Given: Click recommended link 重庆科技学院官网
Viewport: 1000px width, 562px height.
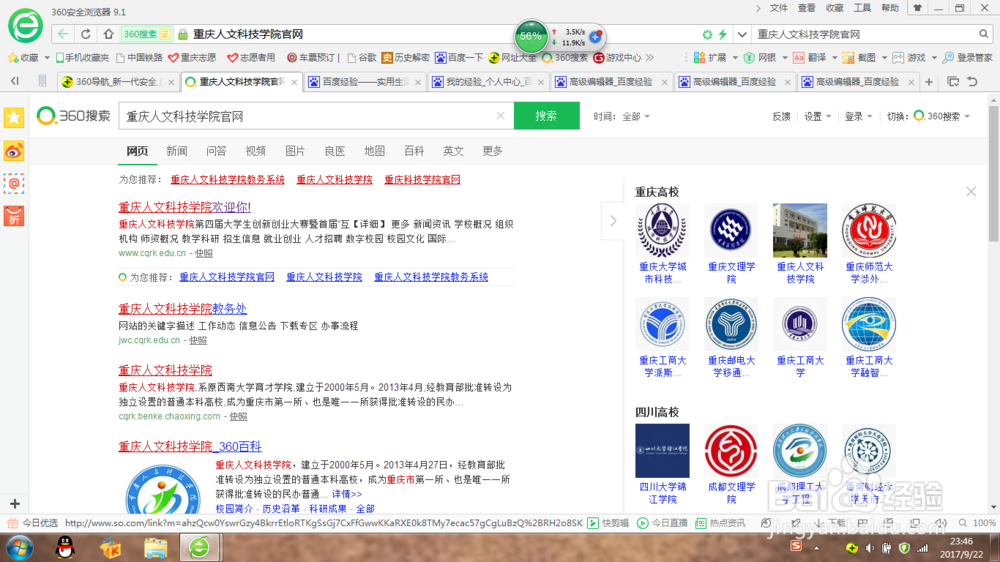Looking at the screenshot, I should [422, 180].
